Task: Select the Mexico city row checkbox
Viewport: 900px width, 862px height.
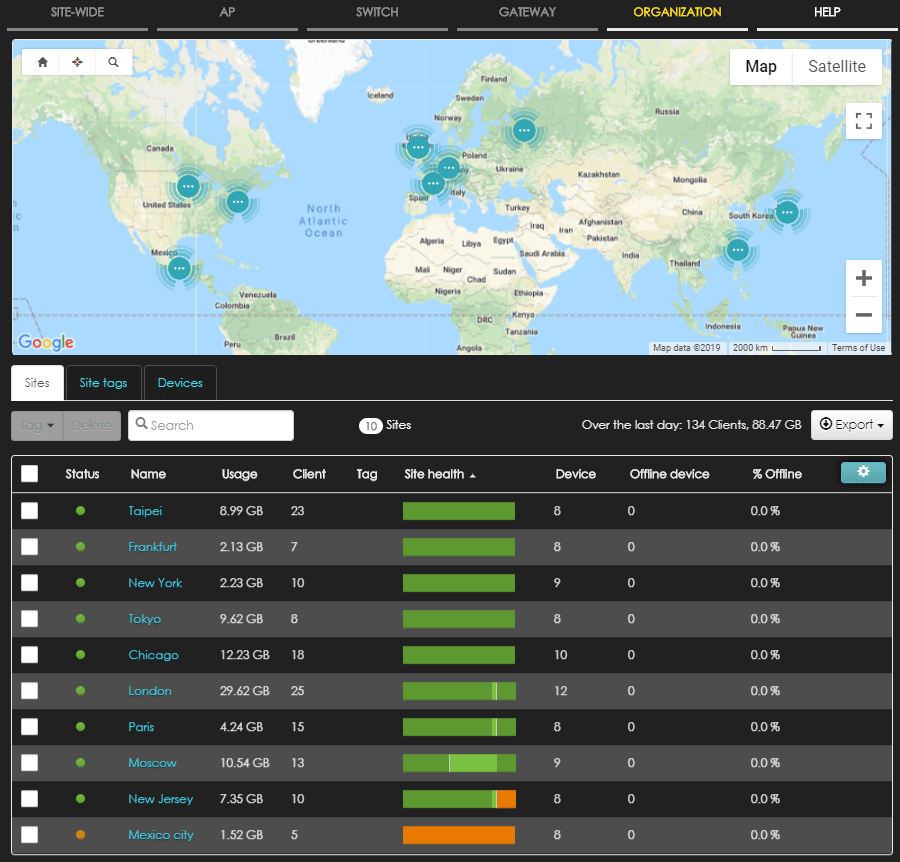Action: point(29,834)
